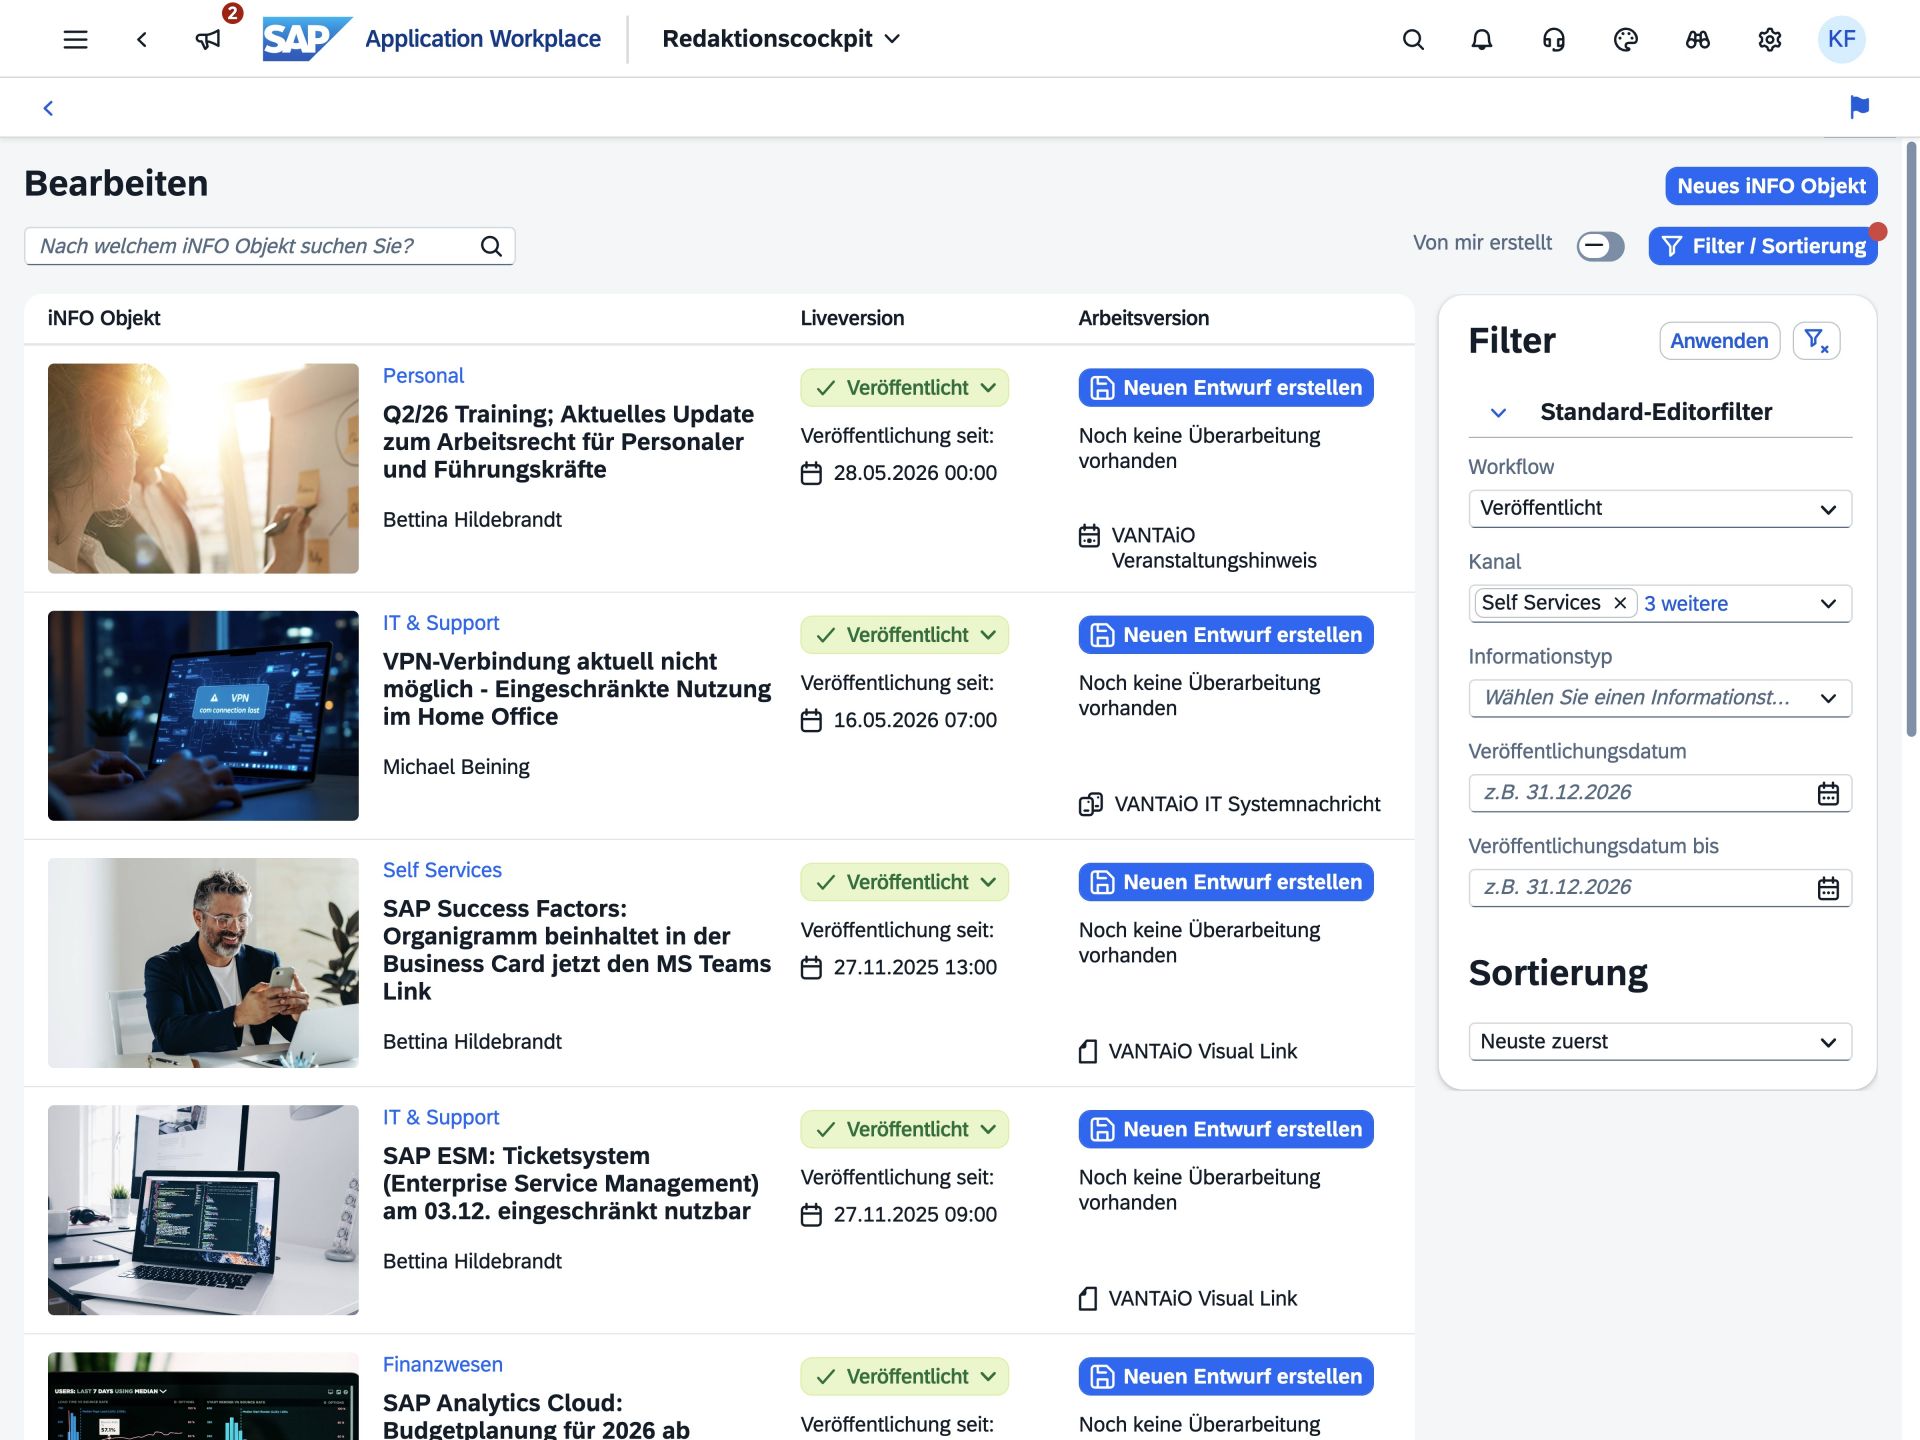Remove the Self Services channel token
The height and width of the screenshot is (1440, 1920).
pos(1620,603)
